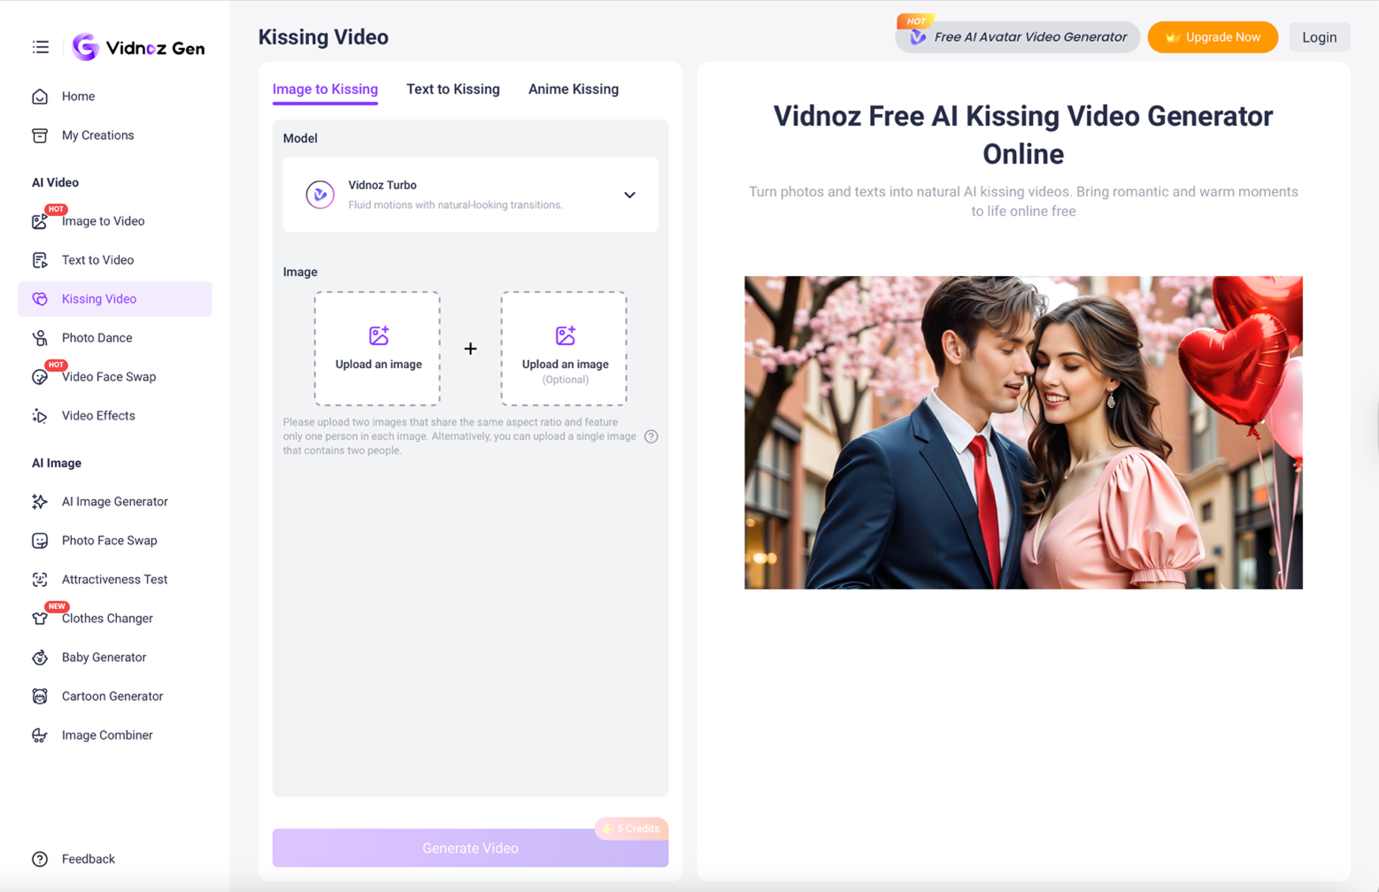Click the Login button
The width and height of the screenshot is (1379, 892).
(1319, 37)
